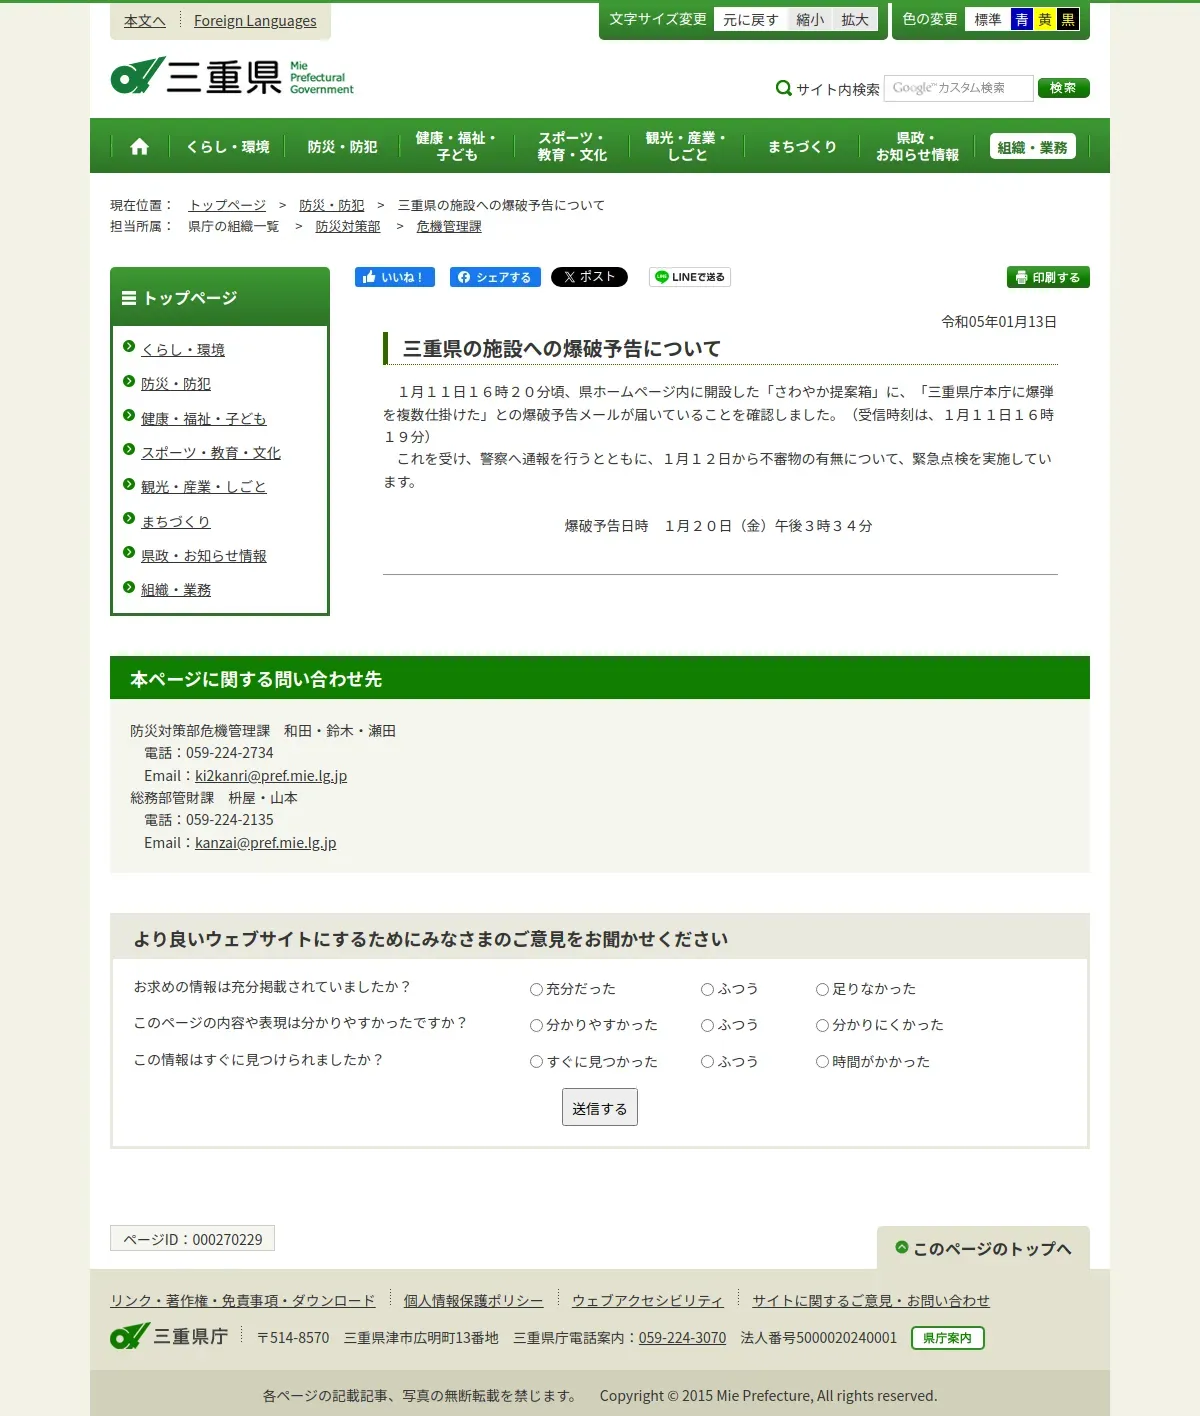Click the 送信する submit button
1200x1416 pixels.
600,1107
